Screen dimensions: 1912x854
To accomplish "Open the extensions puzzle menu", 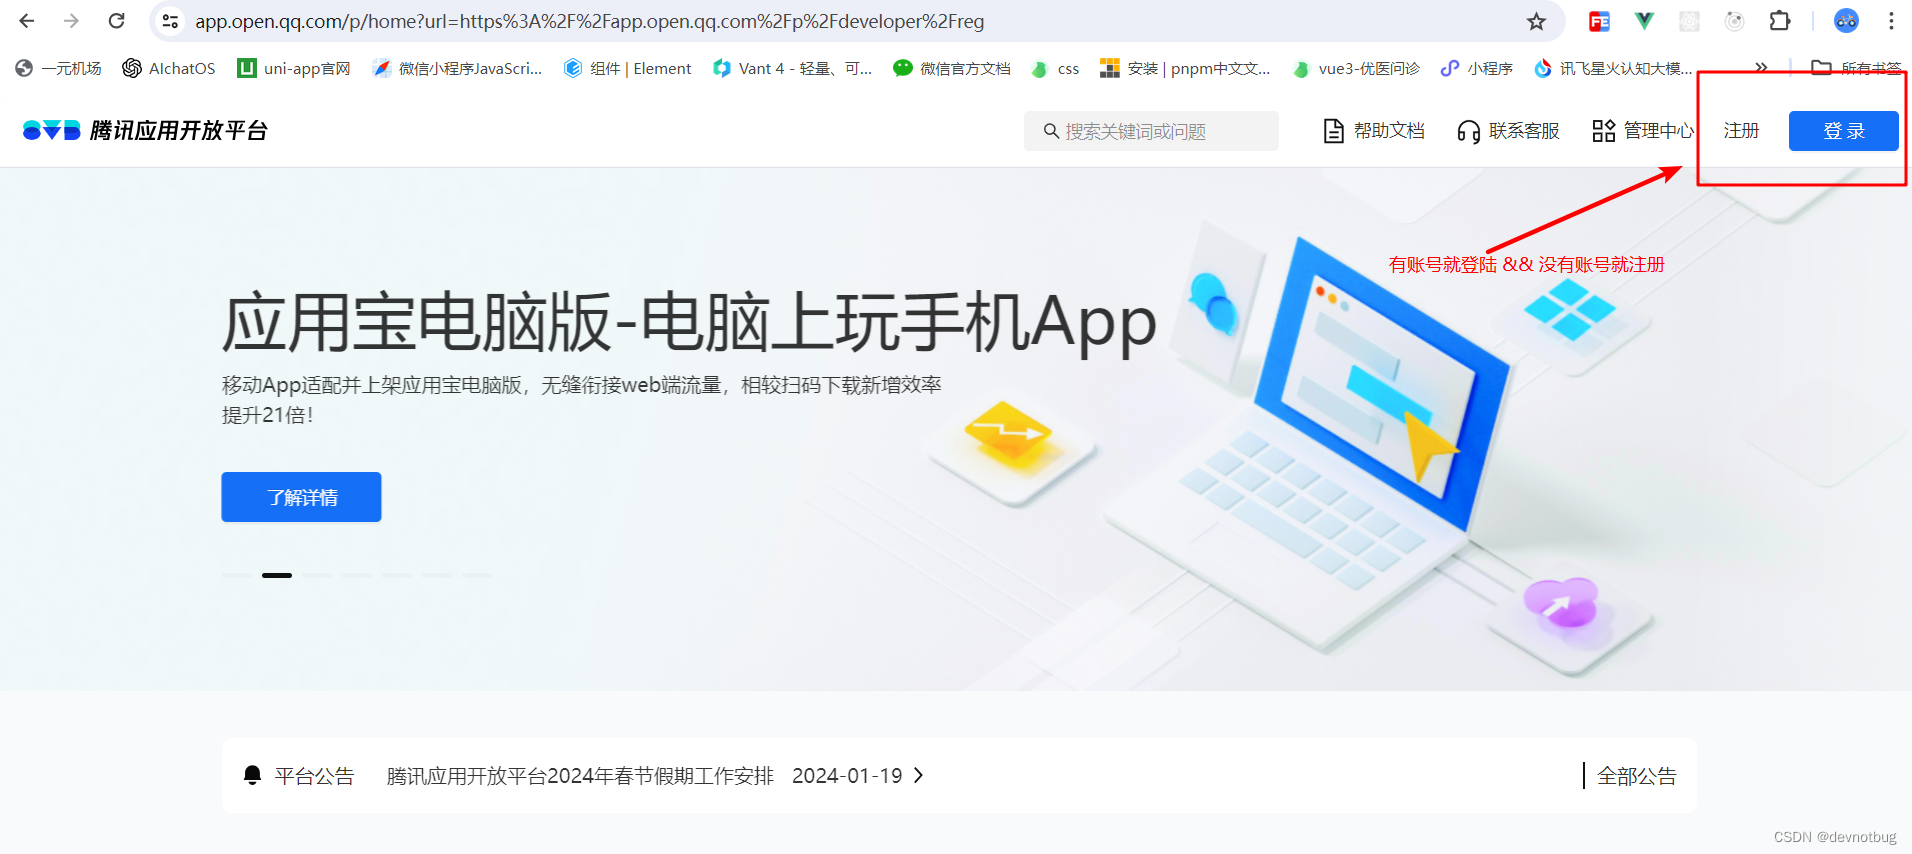I will pos(1780,21).
